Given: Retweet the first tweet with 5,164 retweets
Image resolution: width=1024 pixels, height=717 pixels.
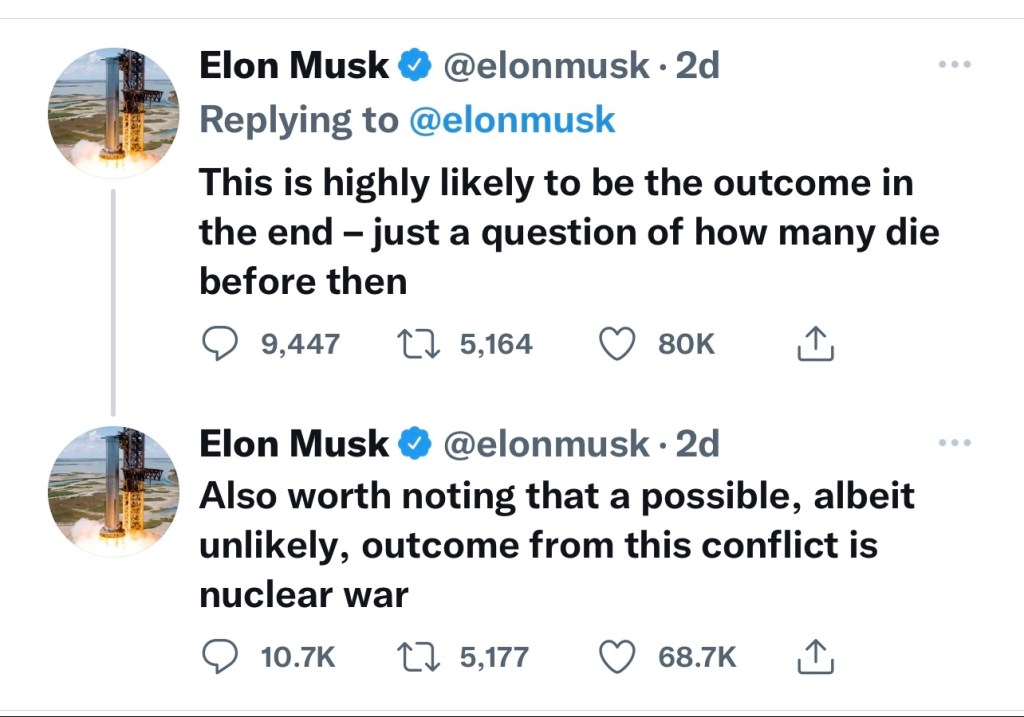Looking at the screenshot, I should point(414,344).
